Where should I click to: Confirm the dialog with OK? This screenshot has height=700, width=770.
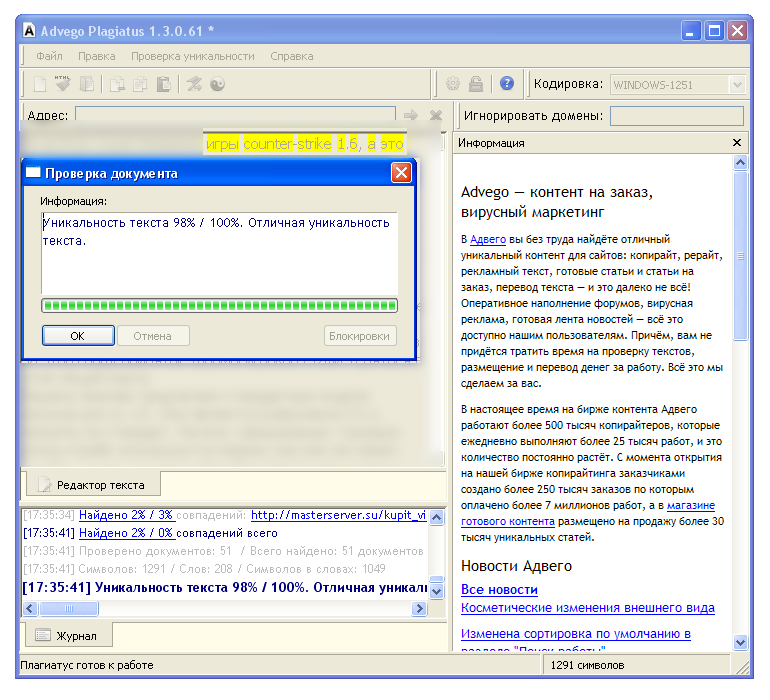78,336
